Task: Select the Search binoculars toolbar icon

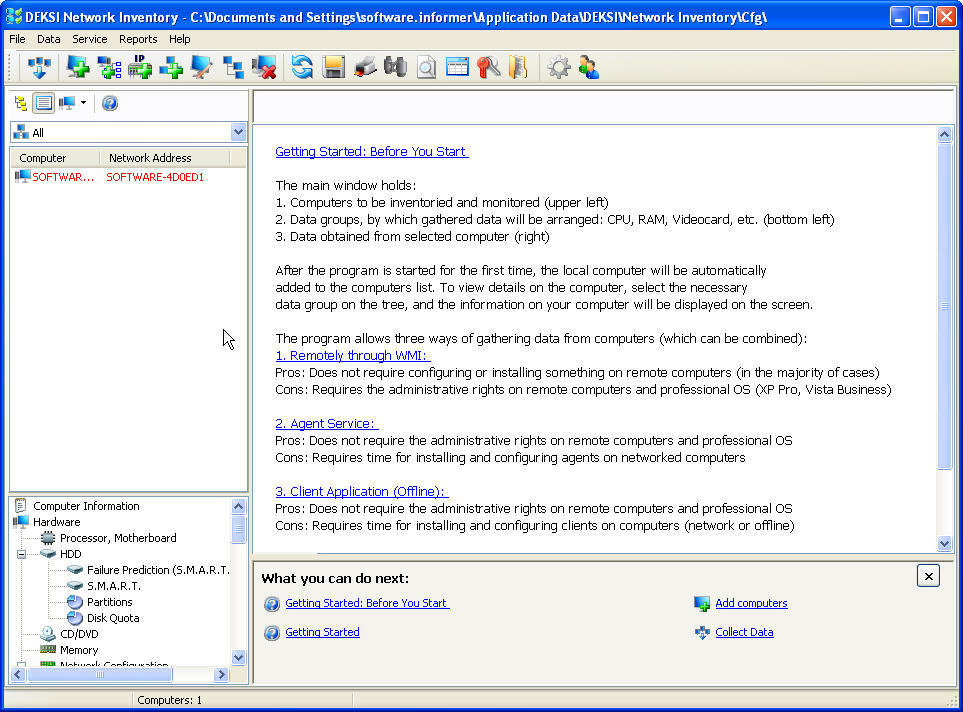Action: pyautogui.click(x=394, y=67)
